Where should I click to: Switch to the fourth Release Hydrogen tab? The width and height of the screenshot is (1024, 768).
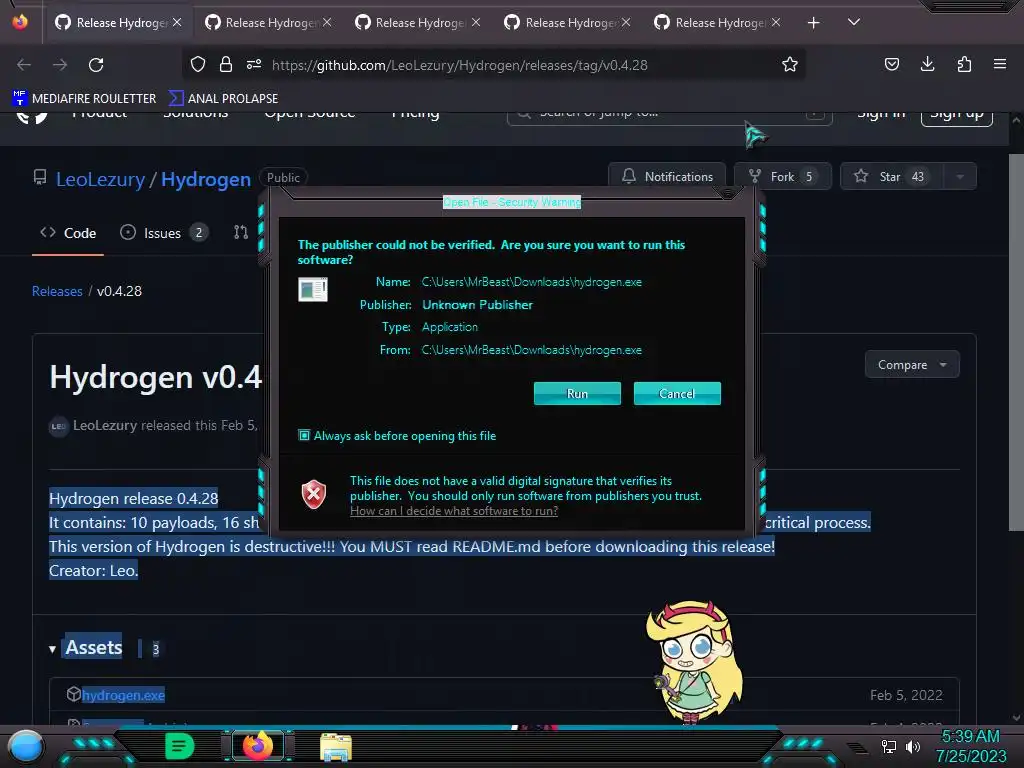568,23
